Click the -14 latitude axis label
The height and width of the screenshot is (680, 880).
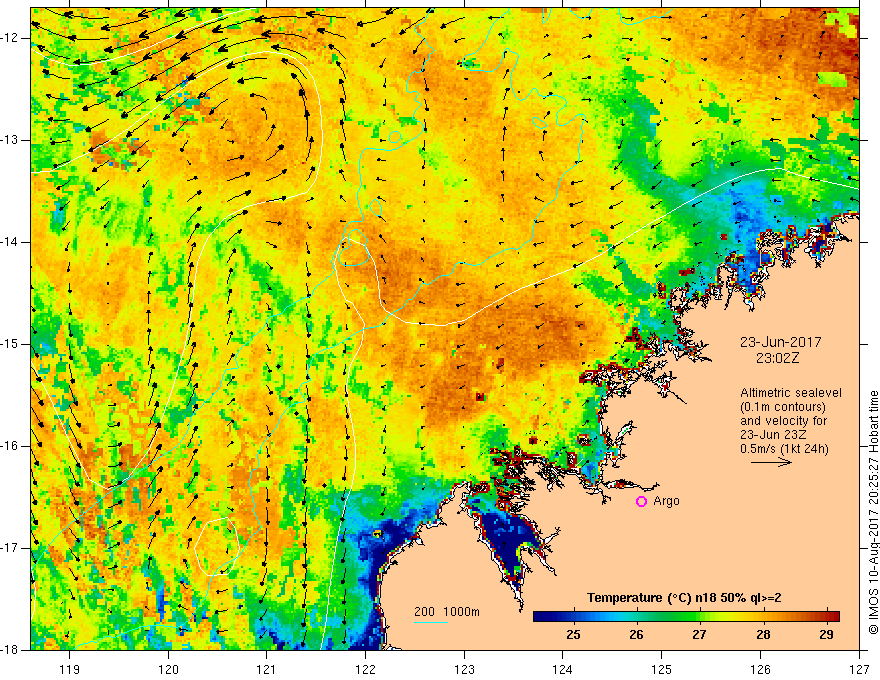(10, 242)
